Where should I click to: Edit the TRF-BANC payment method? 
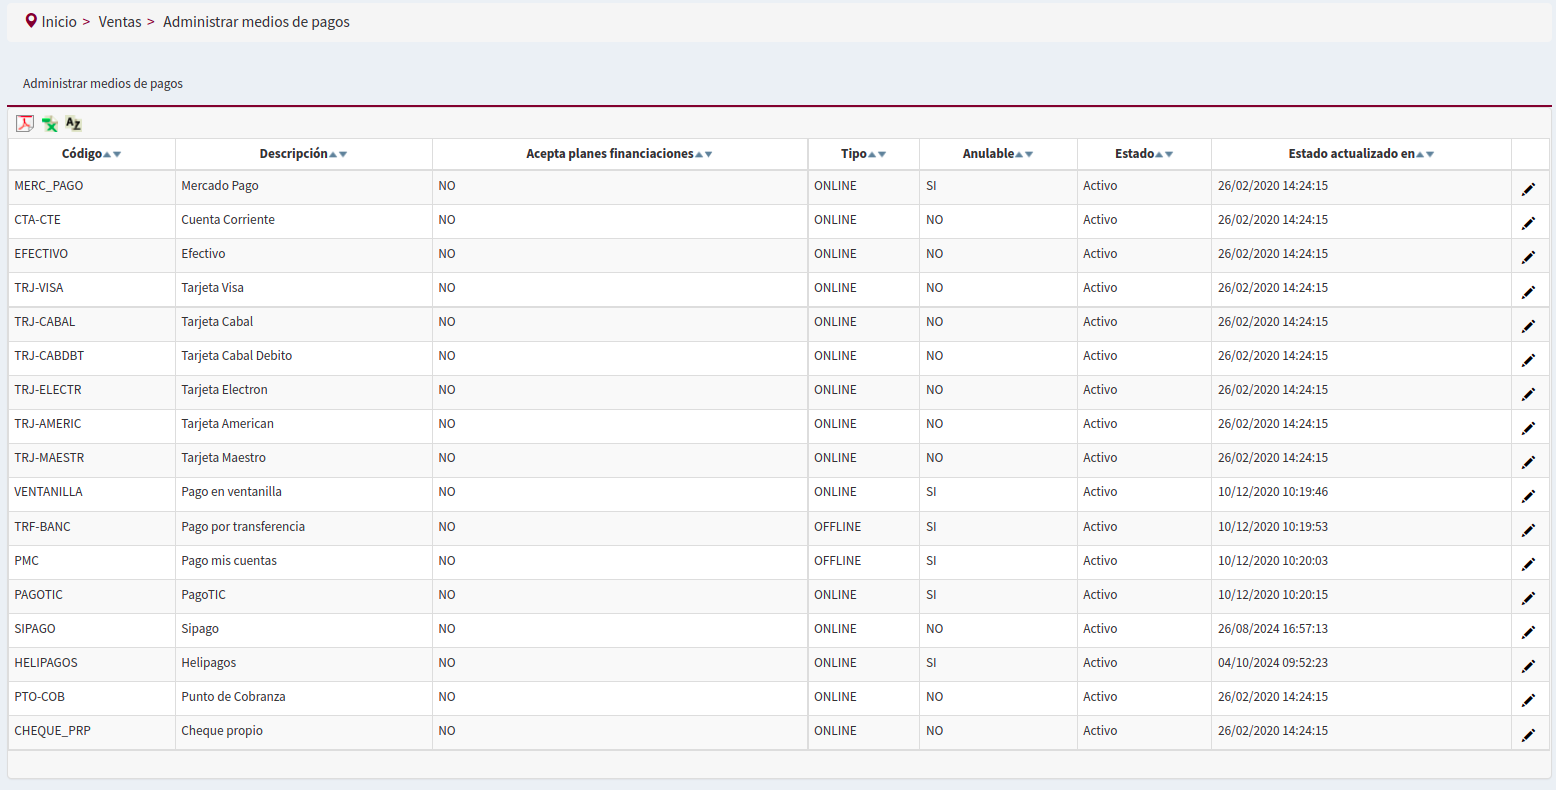[1528, 530]
